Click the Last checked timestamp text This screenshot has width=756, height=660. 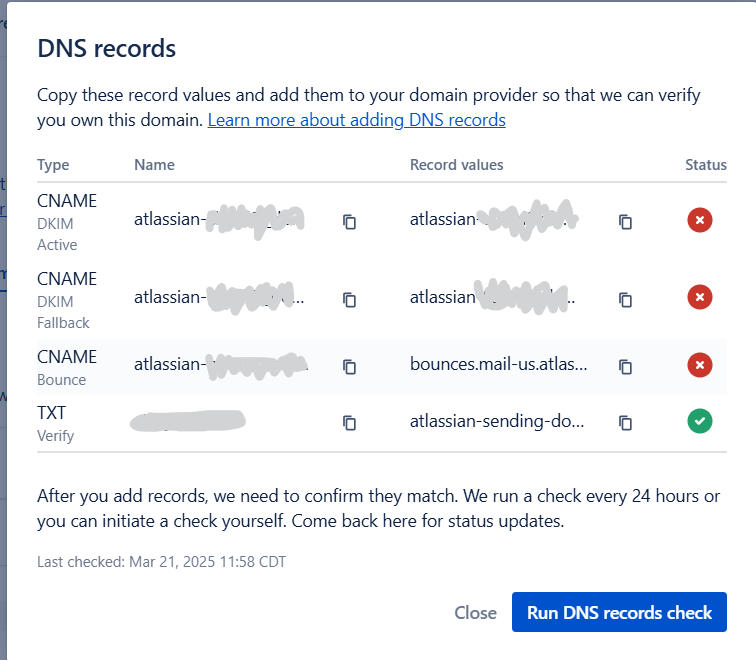162,562
